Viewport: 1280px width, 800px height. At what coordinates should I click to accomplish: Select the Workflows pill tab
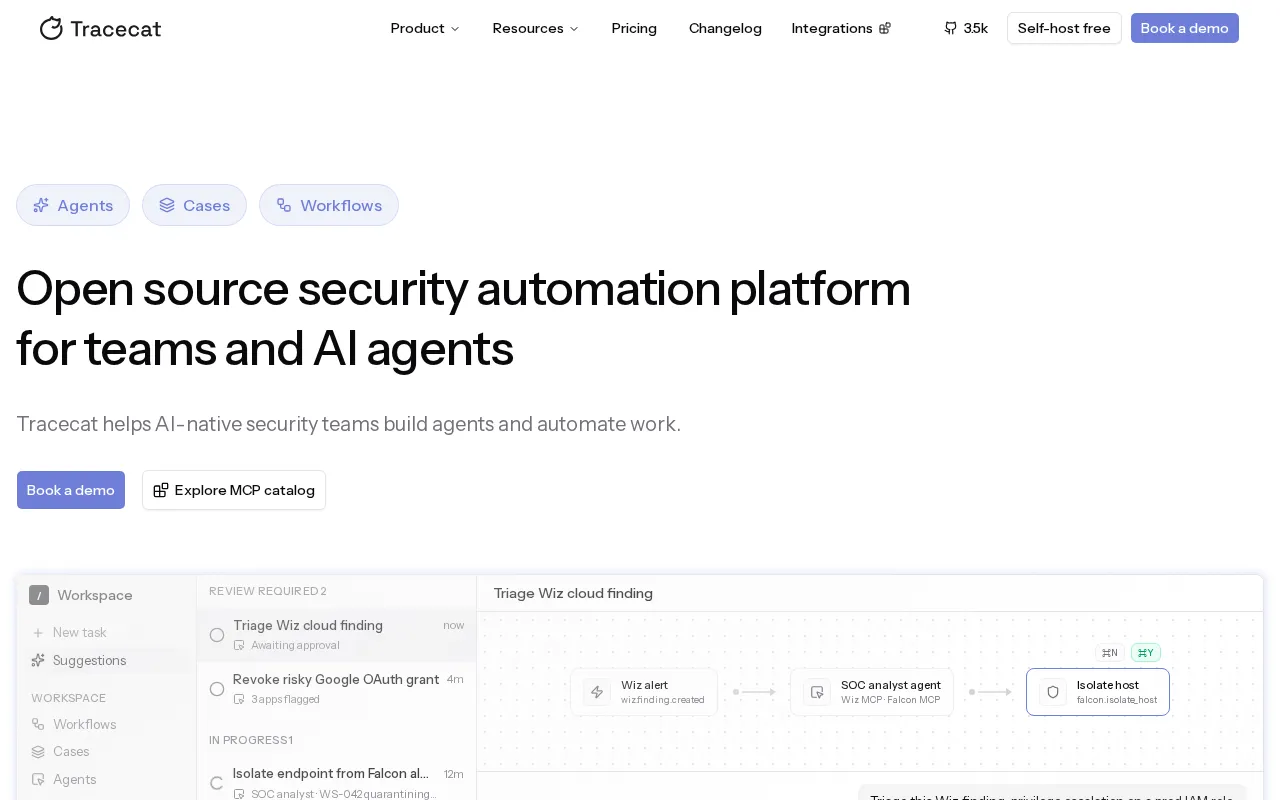coord(329,205)
